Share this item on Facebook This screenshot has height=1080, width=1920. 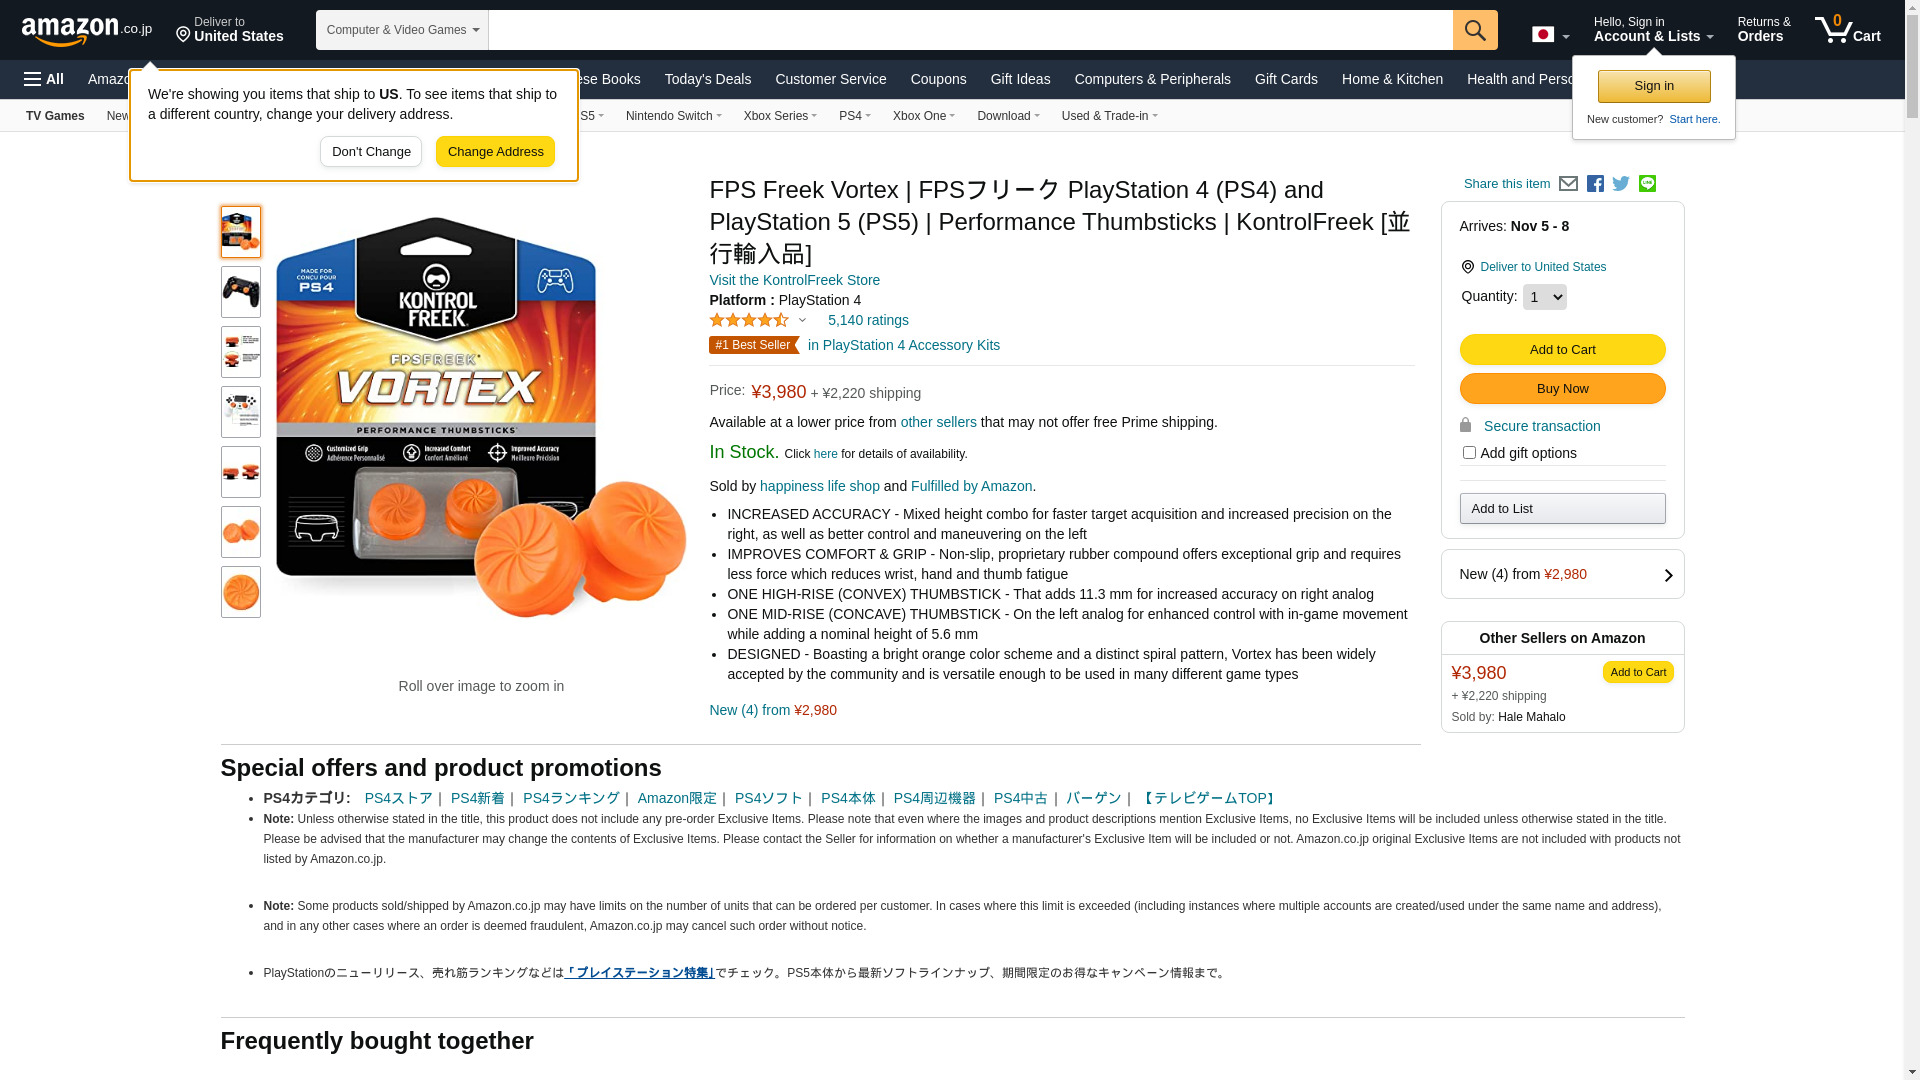1595,184
